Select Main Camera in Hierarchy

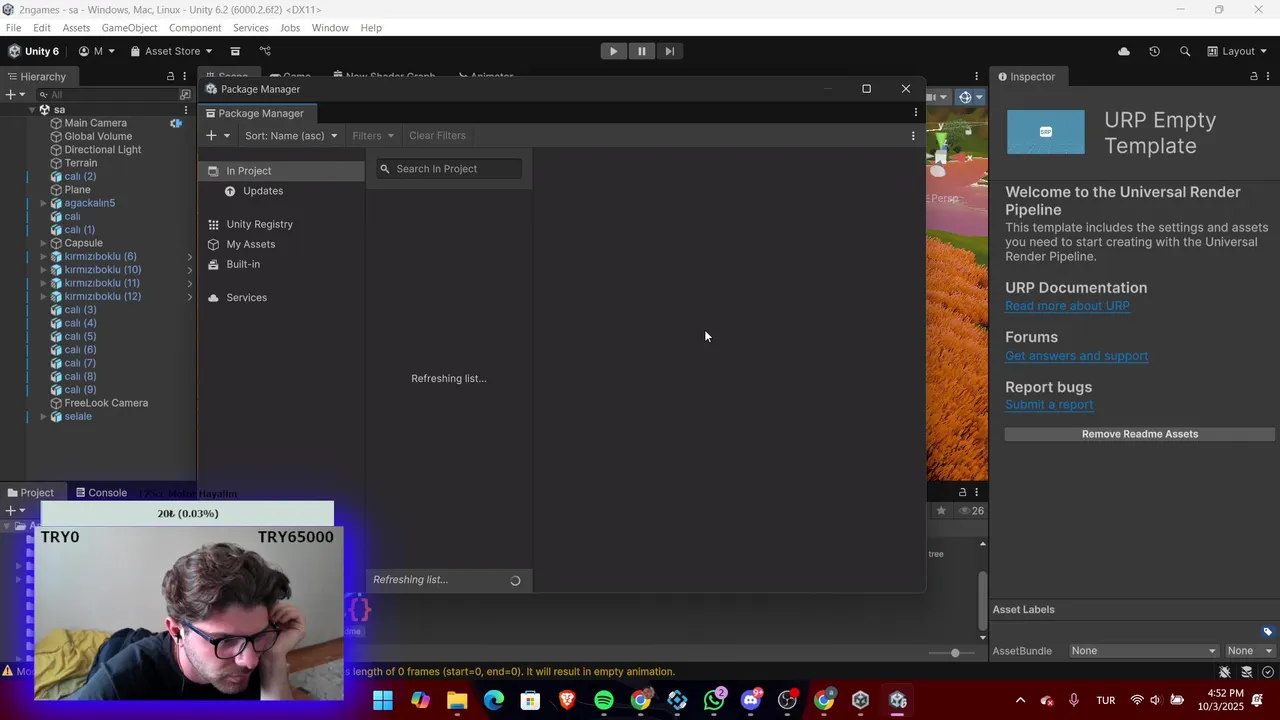coord(95,123)
